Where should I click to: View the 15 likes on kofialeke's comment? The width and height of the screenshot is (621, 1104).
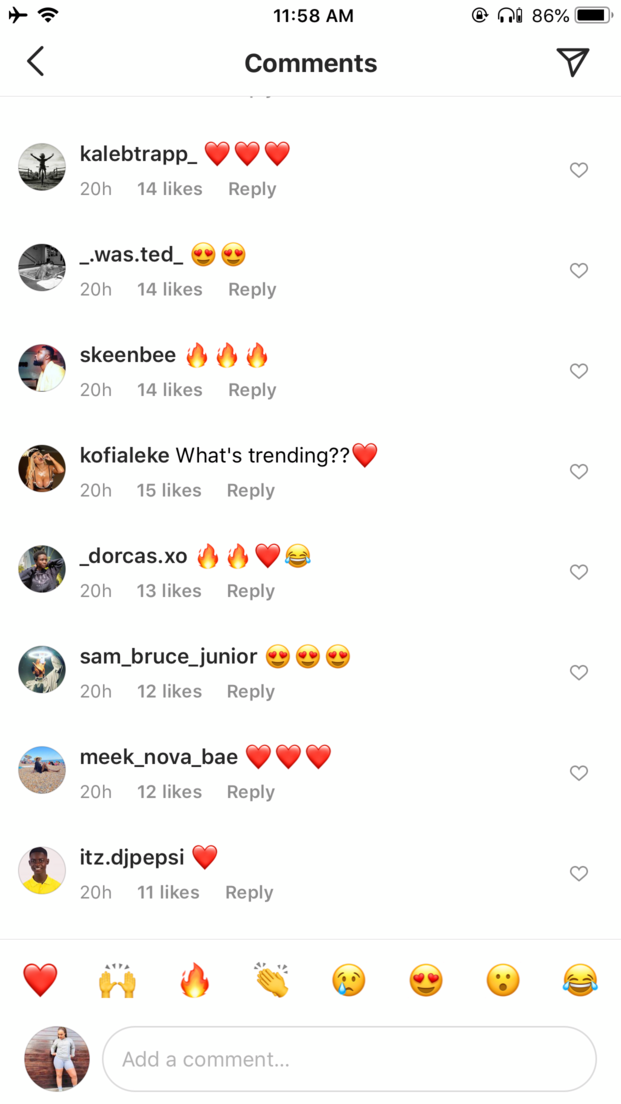pos(169,490)
